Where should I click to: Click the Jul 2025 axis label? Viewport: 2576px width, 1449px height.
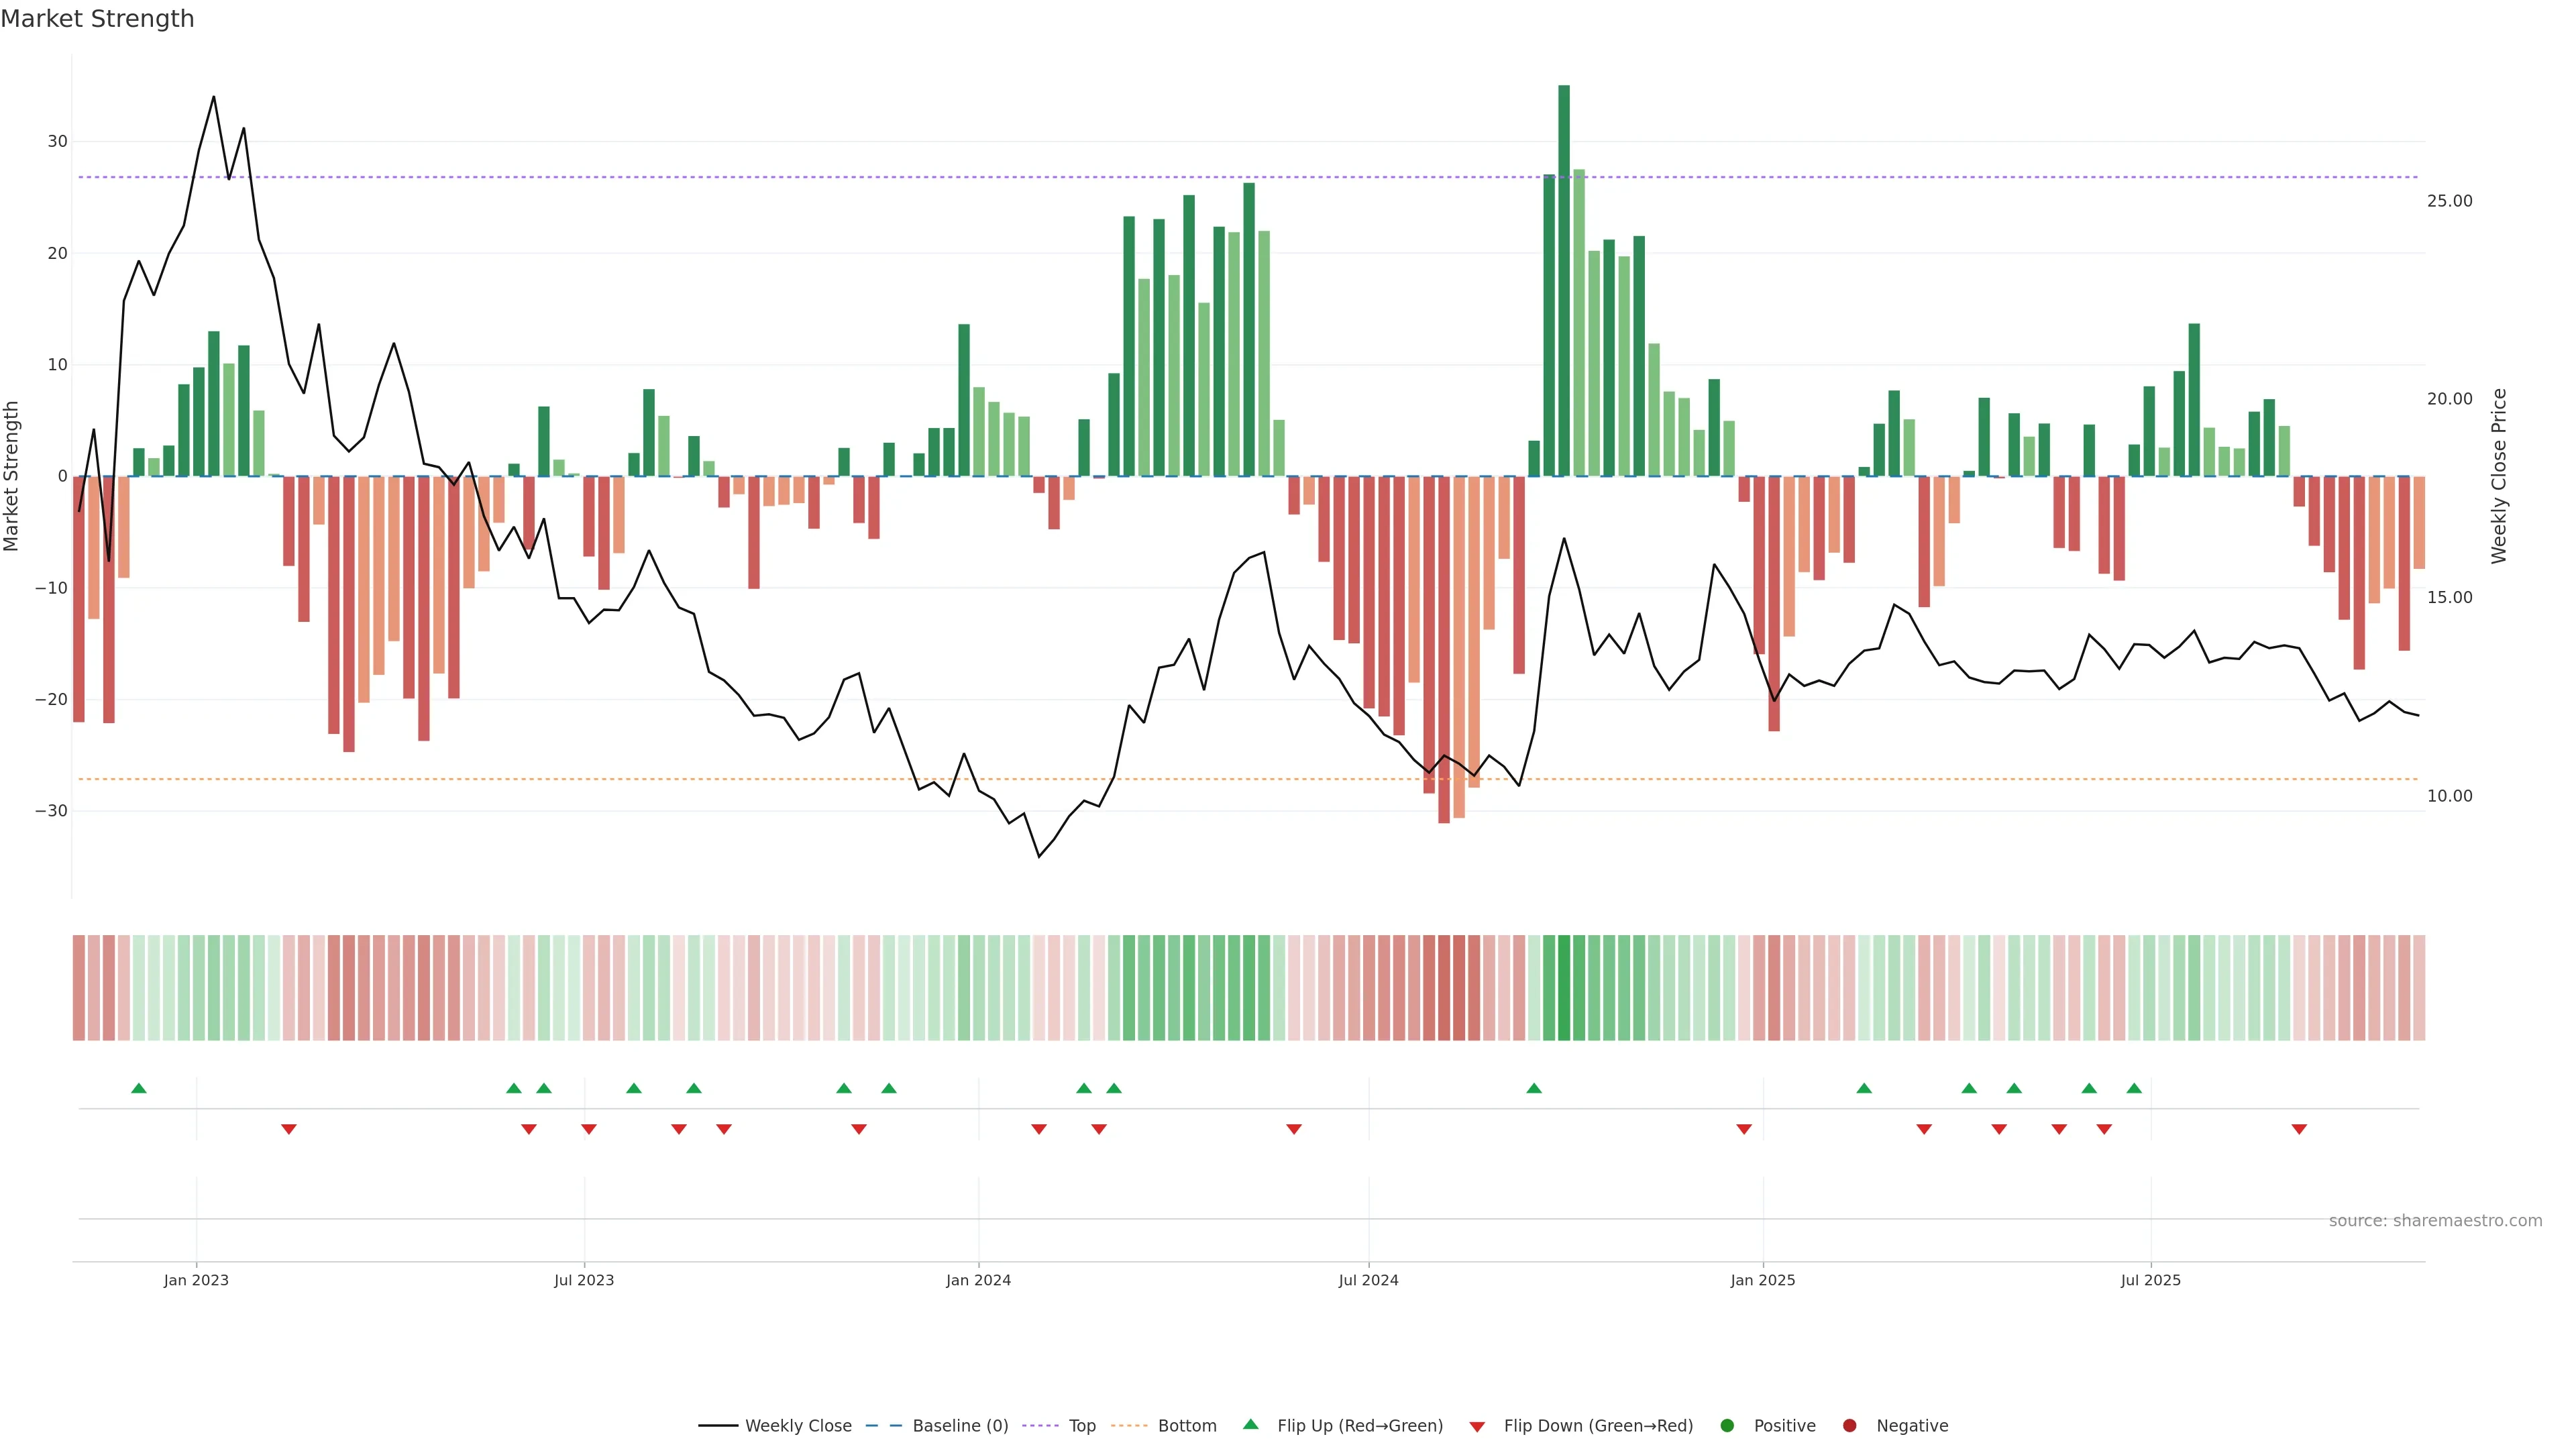pos(2150,1280)
